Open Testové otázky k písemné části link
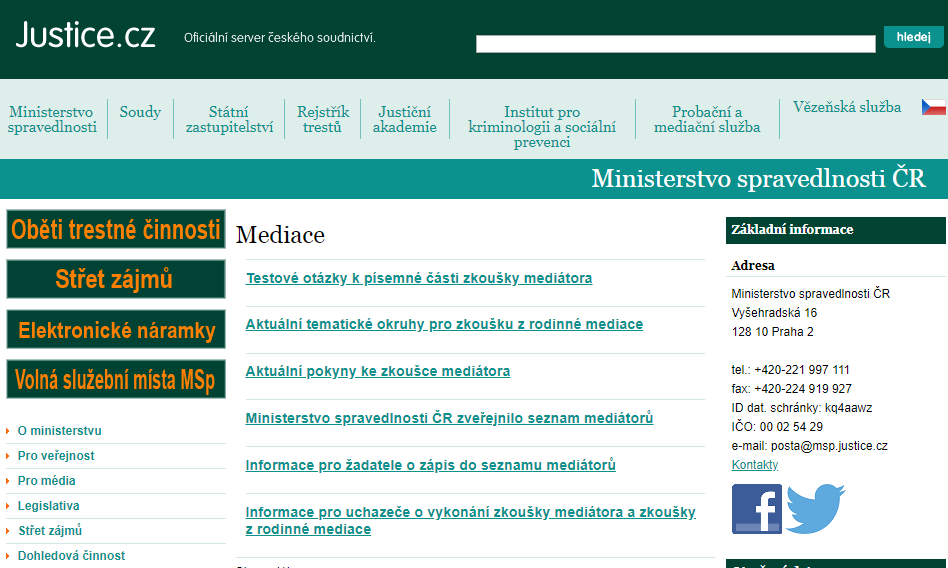 [x=419, y=278]
